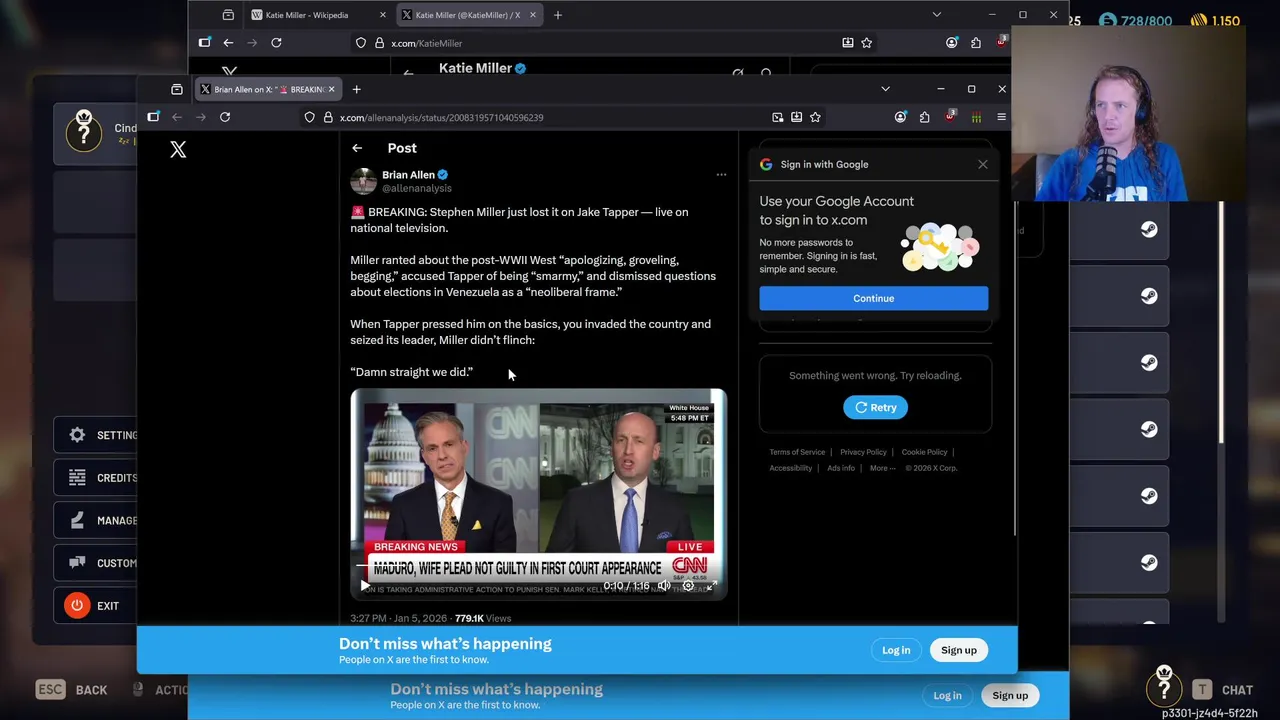Click Brian Allen's profile avatar
The height and width of the screenshot is (720, 1280).
pos(363,181)
